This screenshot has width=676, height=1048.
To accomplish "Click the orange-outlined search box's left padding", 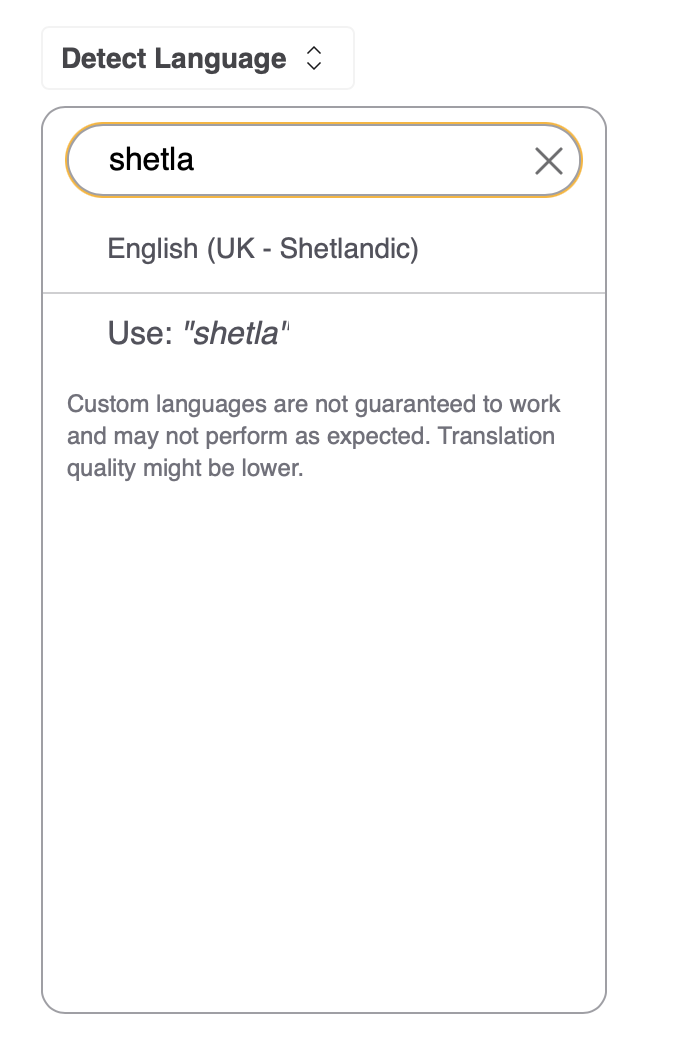I will pos(88,161).
